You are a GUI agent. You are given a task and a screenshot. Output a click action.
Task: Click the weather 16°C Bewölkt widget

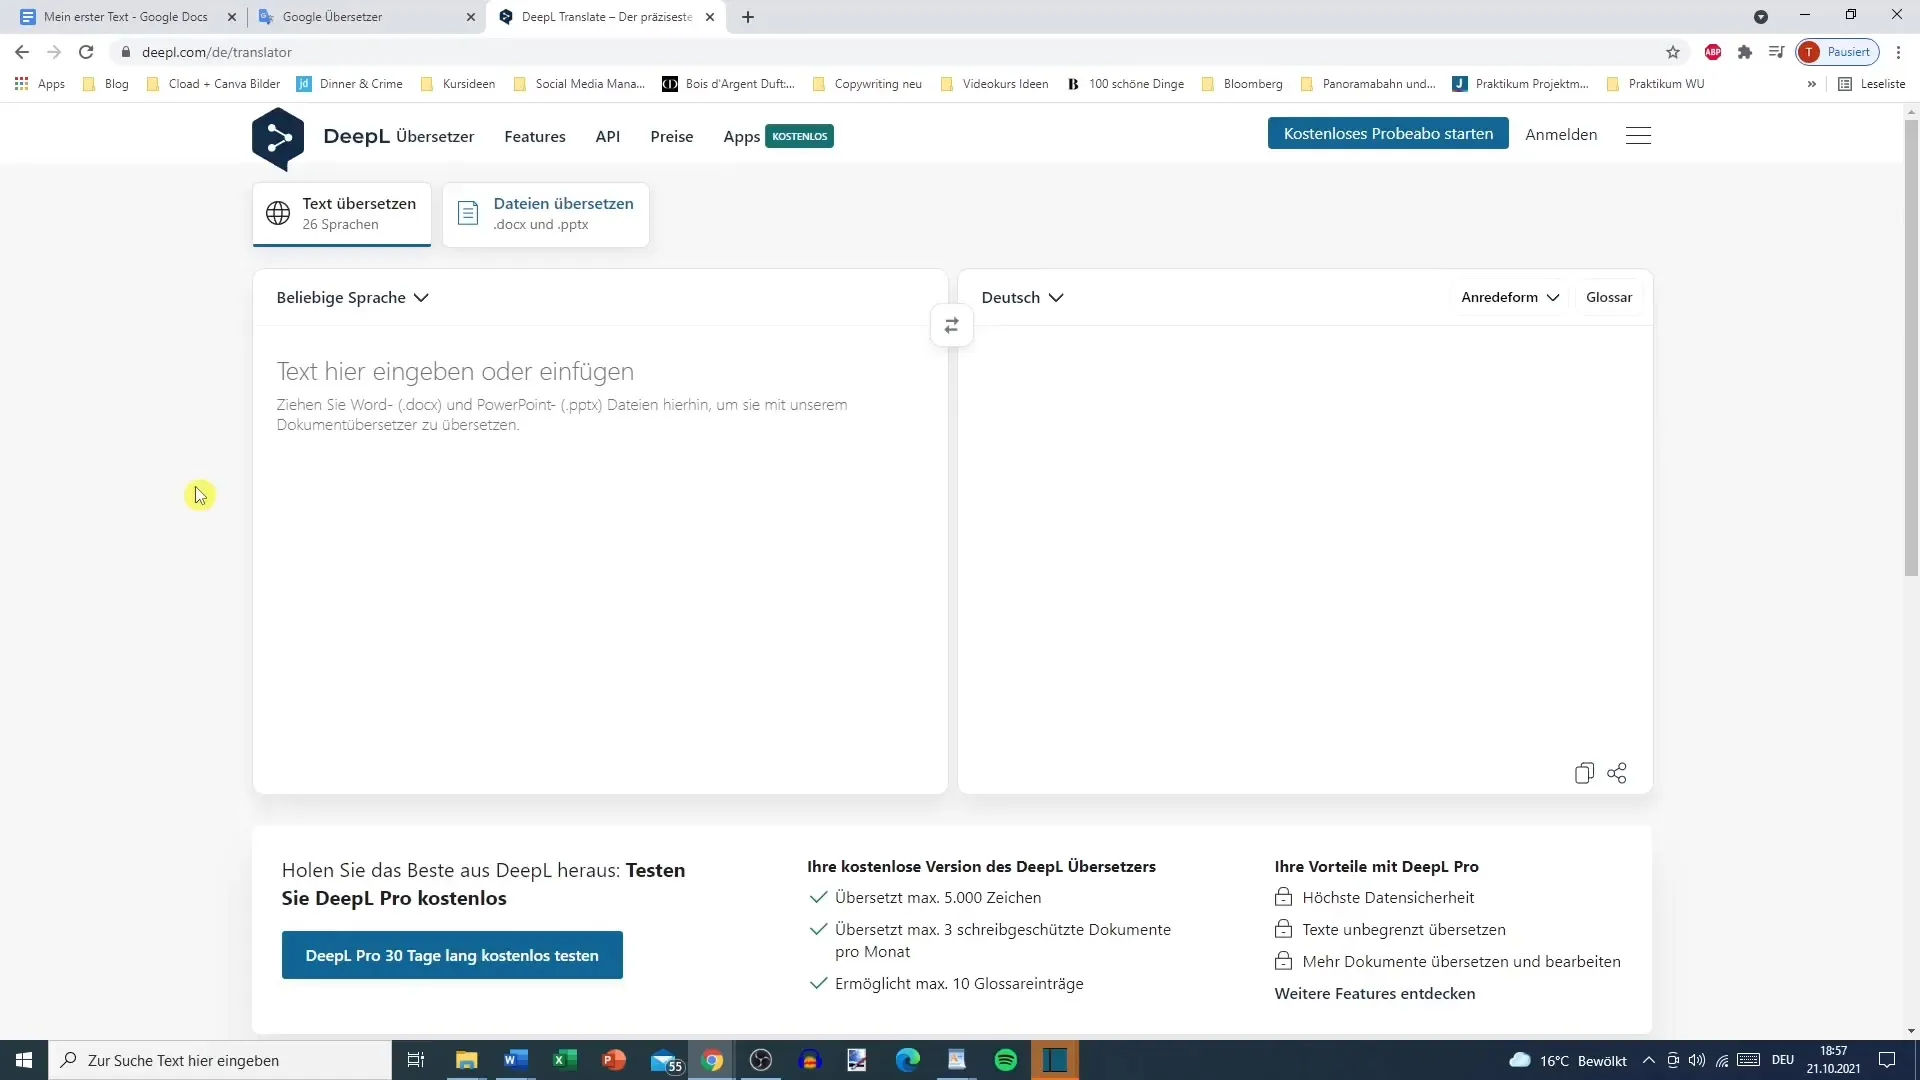pos(1568,1060)
